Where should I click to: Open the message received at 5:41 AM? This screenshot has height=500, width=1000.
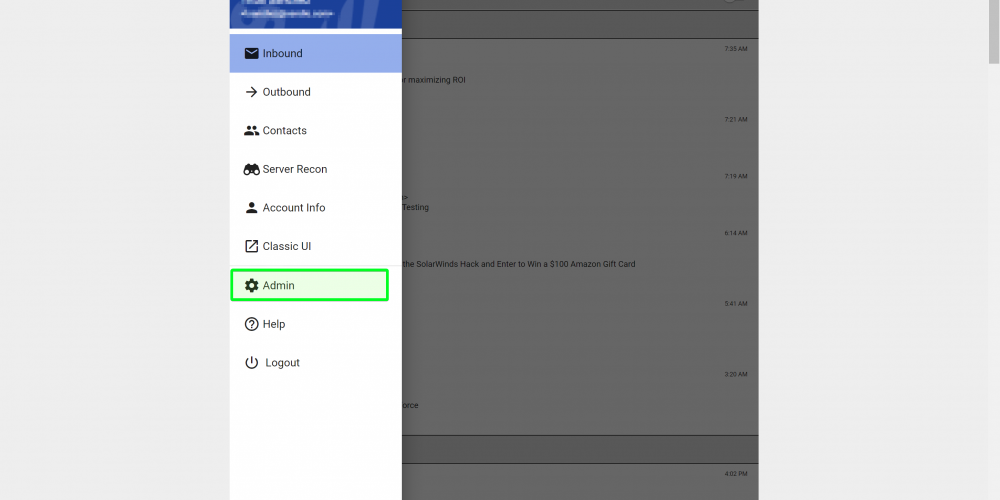(x=580, y=329)
